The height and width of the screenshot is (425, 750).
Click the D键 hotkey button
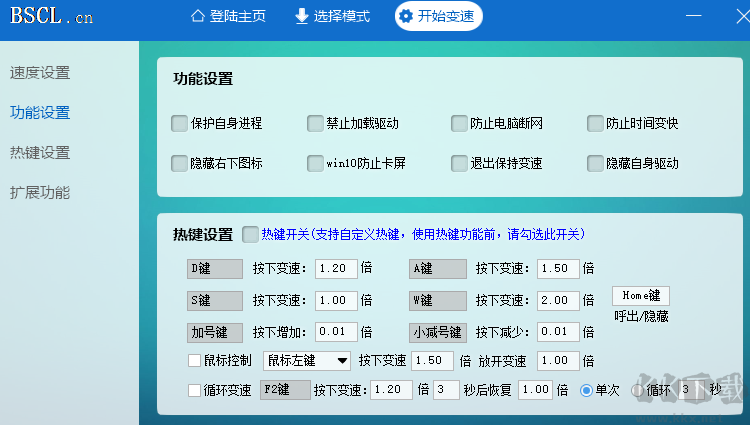pyautogui.click(x=215, y=269)
